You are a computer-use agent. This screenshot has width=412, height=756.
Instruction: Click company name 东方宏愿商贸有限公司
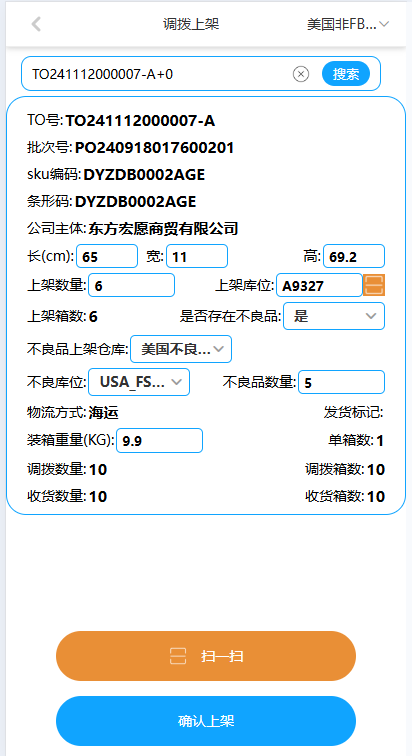(163, 229)
